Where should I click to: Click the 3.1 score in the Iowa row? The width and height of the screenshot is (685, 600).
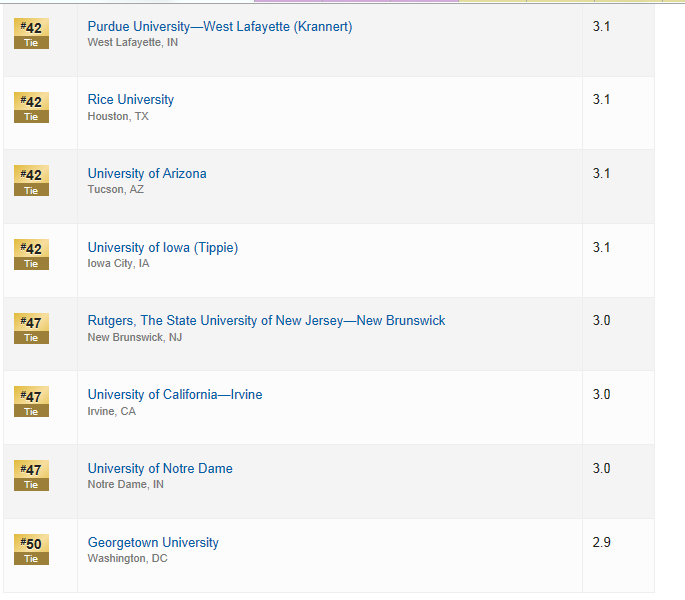[601, 248]
